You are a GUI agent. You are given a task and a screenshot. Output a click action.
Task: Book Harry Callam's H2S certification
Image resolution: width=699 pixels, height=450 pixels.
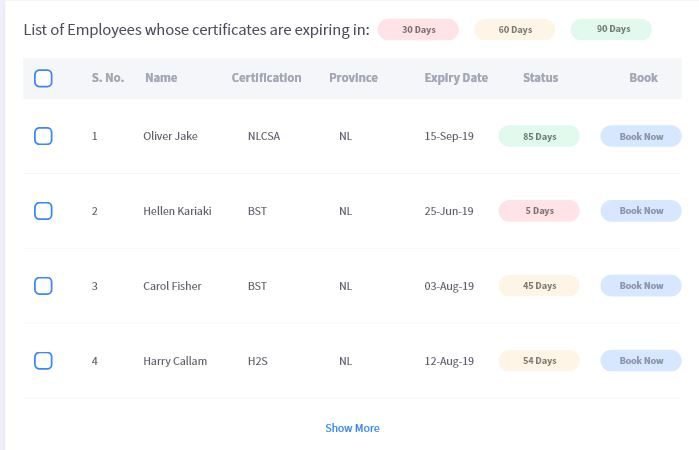[x=641, y=361]
